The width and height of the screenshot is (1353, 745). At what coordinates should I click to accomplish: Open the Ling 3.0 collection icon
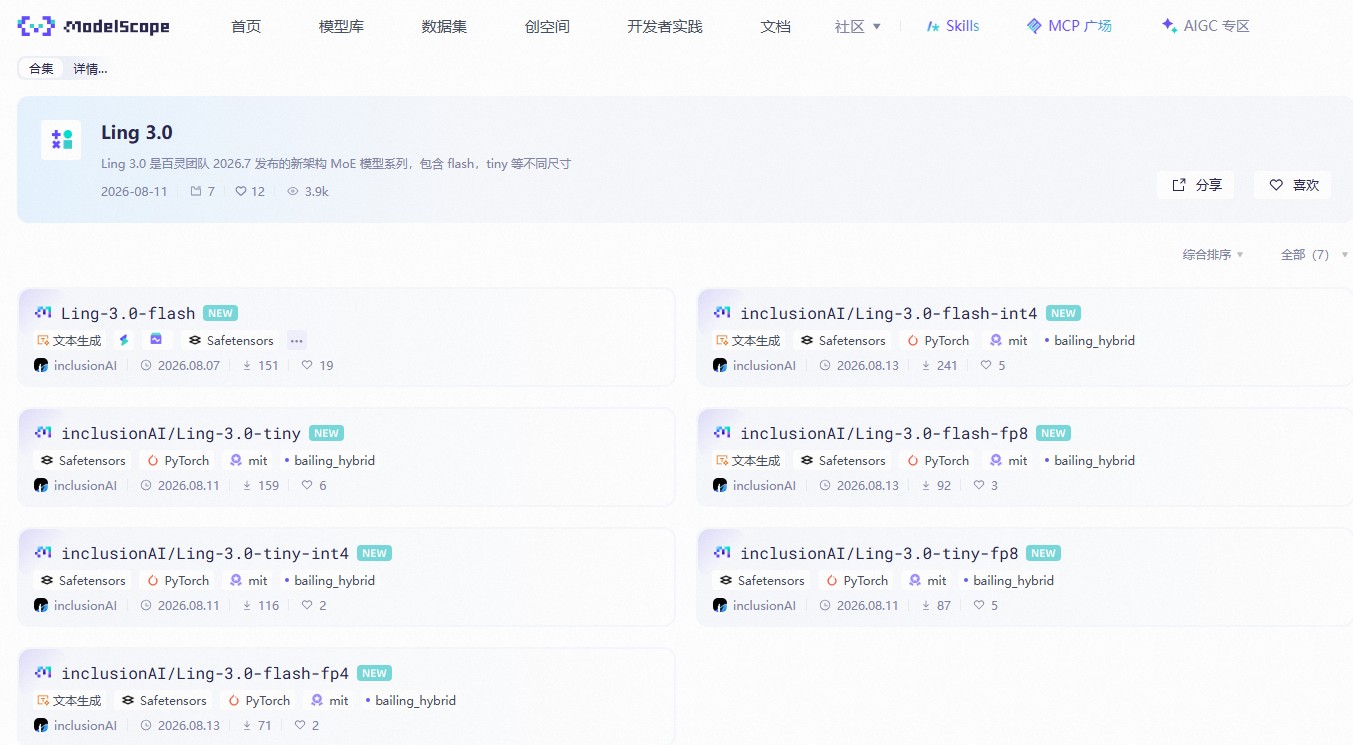coord(61,140)
